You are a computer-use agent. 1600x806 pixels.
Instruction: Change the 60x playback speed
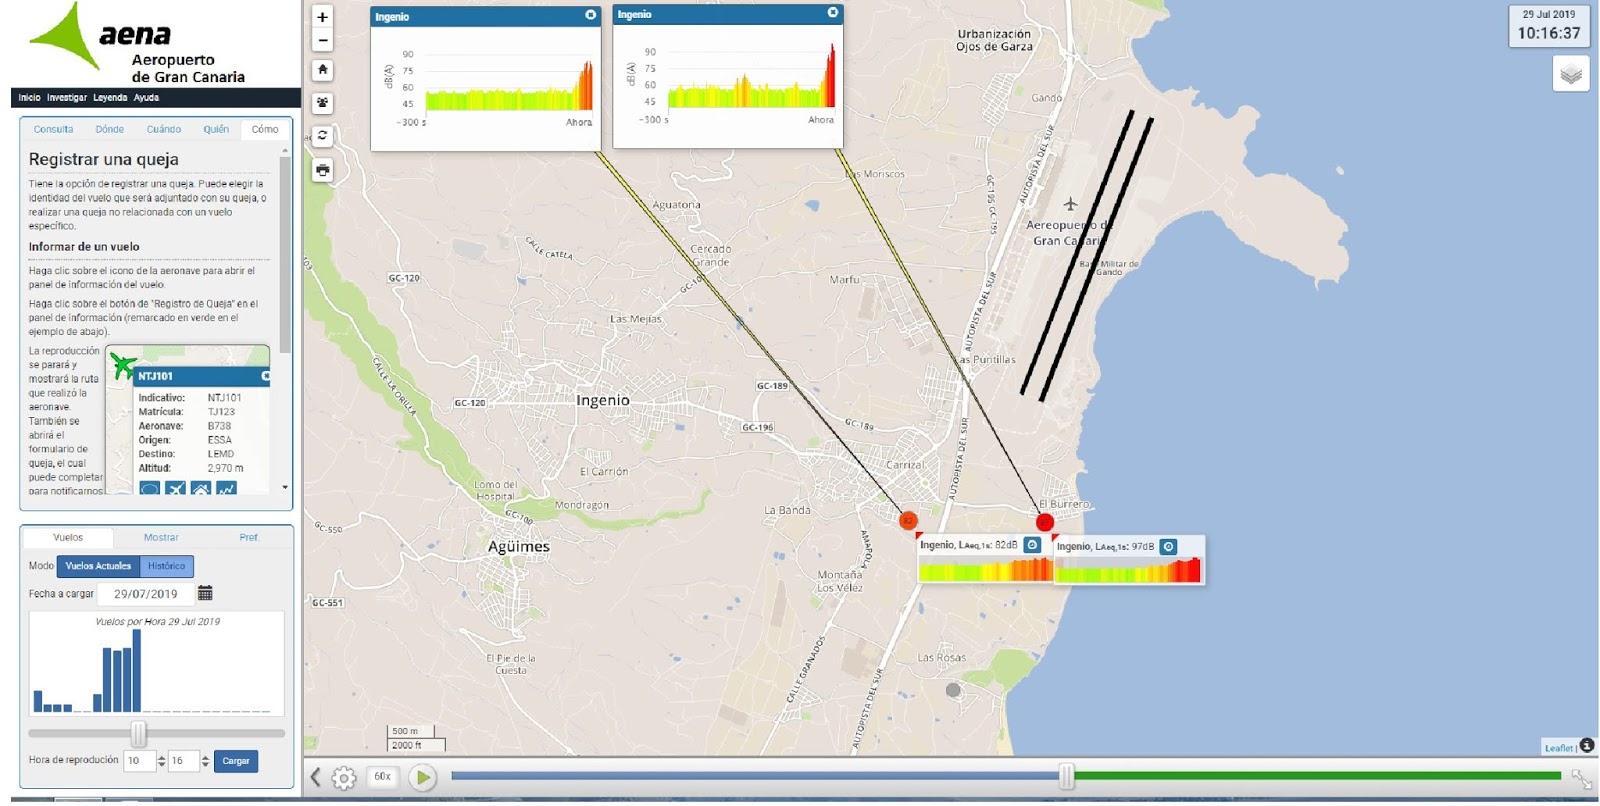click(x=382, y=777)
